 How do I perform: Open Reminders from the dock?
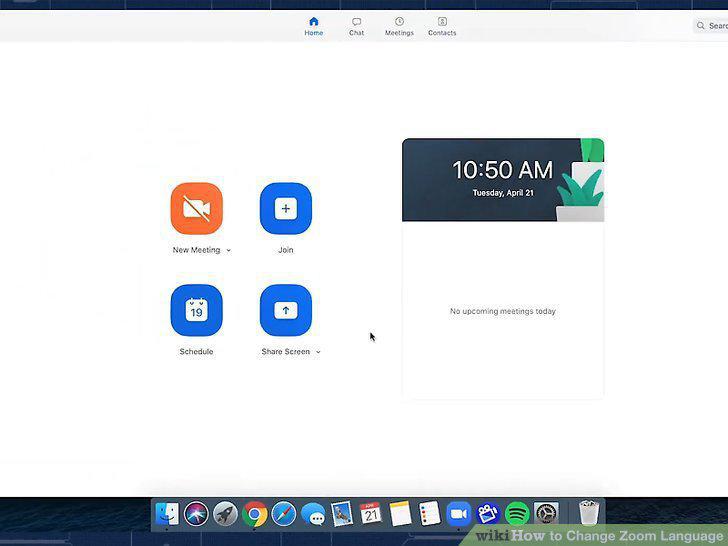tap(429, 514)
